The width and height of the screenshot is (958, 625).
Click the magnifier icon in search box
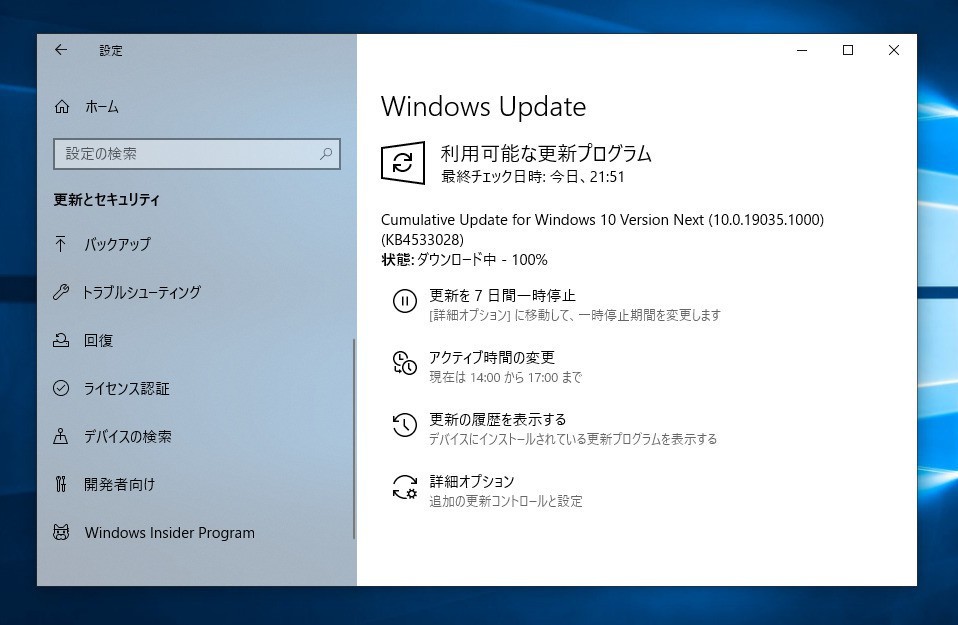pyautogui.click(x=326, y=154)
